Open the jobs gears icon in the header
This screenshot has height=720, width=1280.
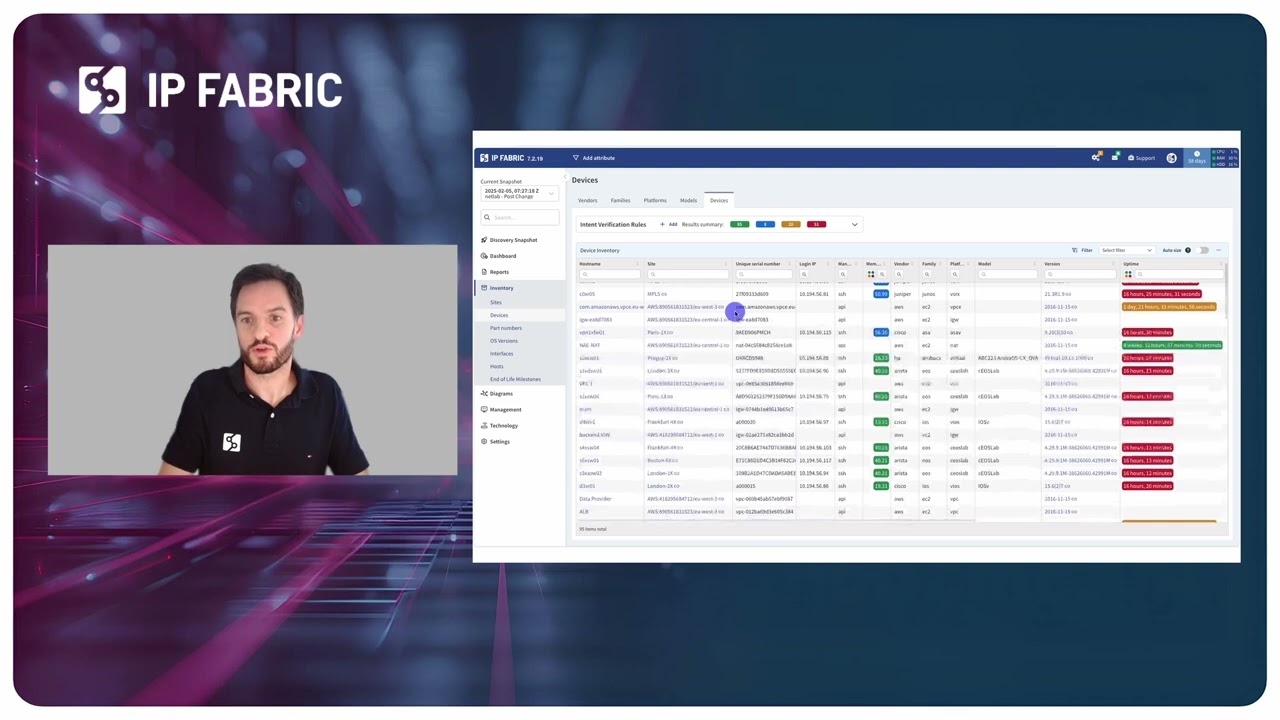[x=1096, y=158]
